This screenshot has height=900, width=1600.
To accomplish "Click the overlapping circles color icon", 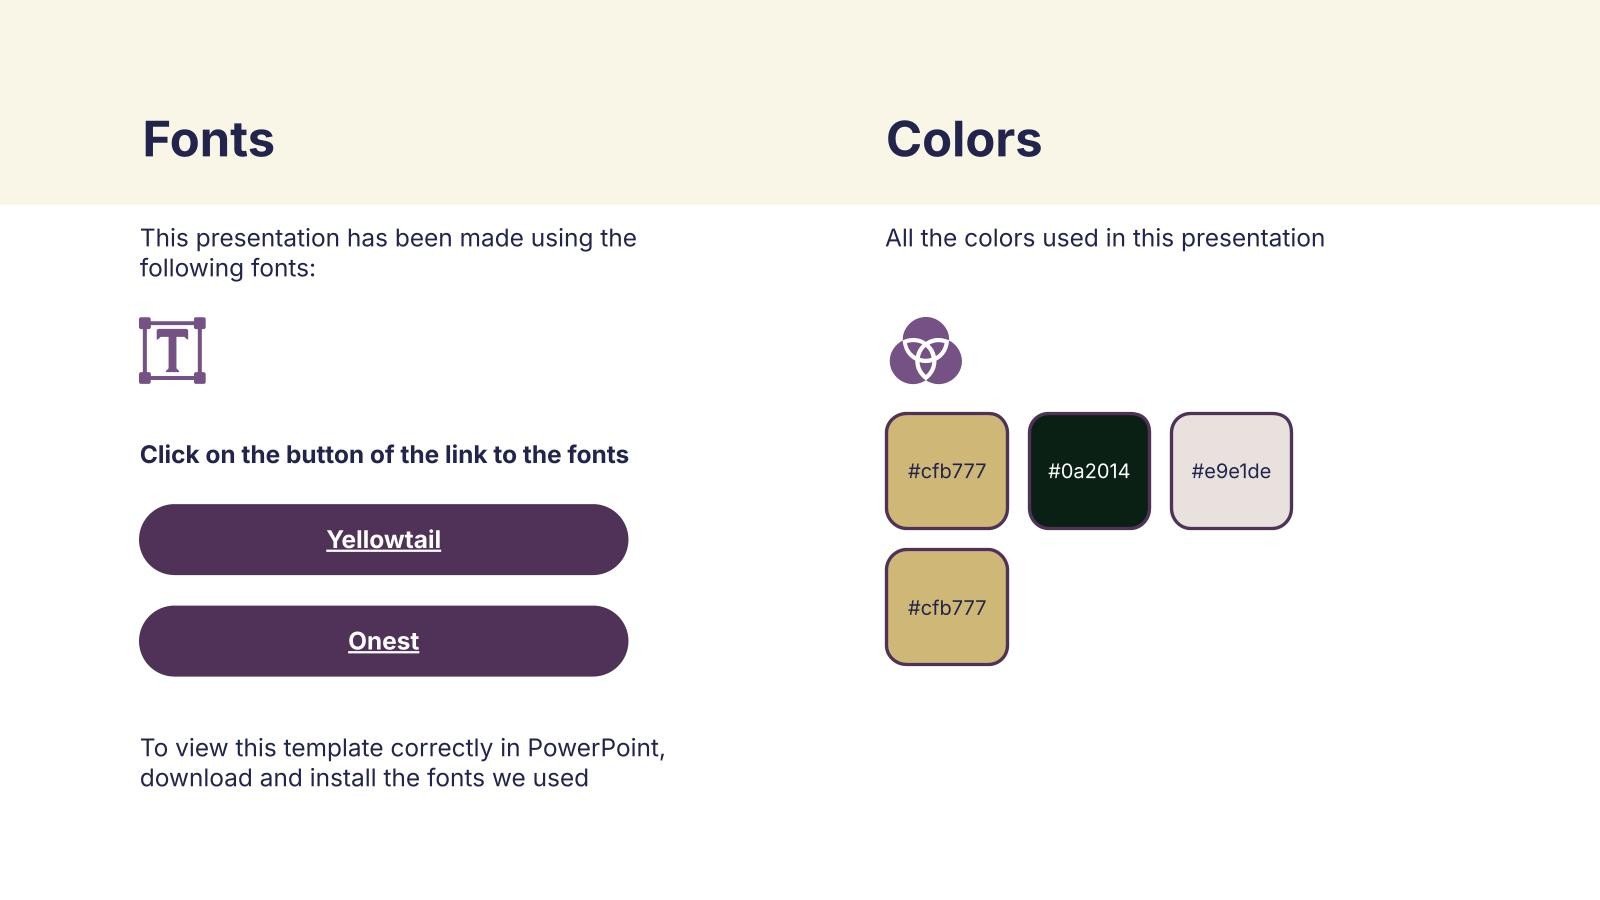I will [x=925, y=351].
